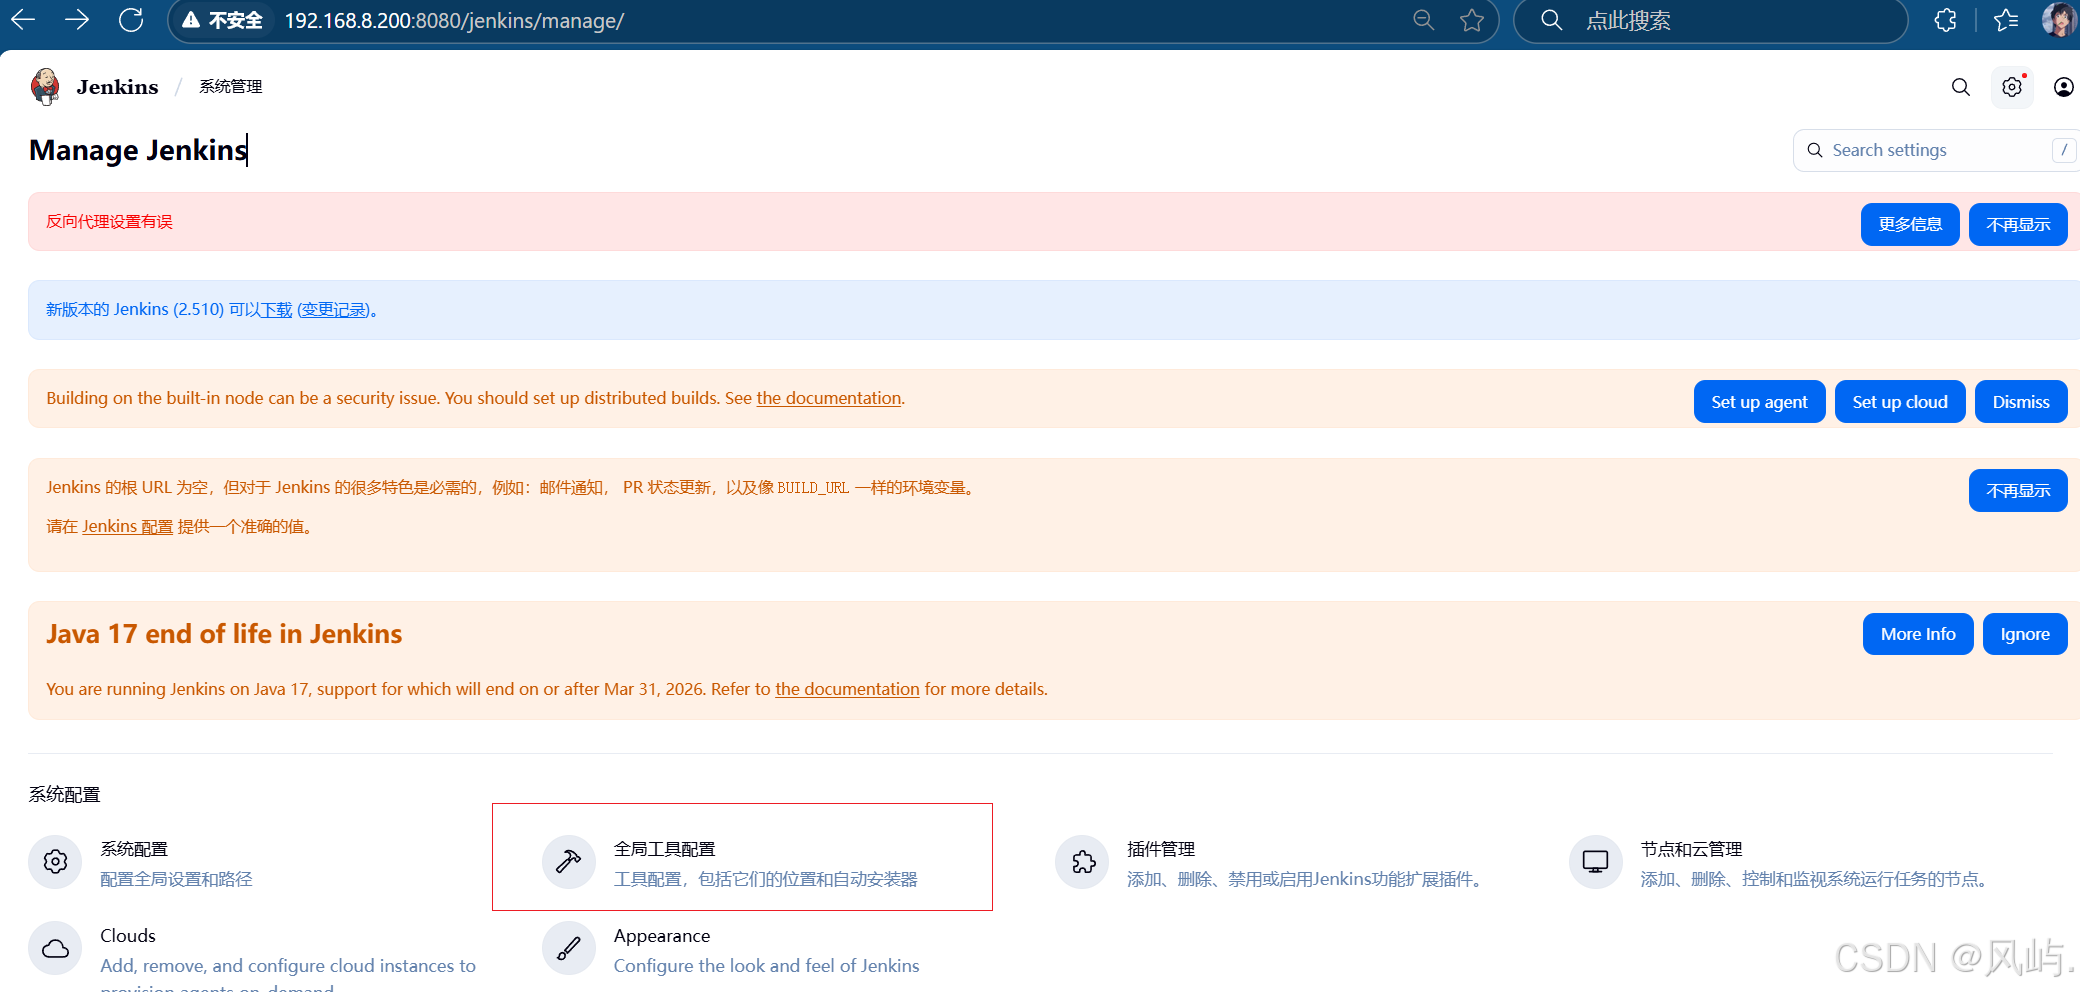The image size is (2080, 992).
Task: Focus the Search settings field
Action: (x=1936, y=150)
